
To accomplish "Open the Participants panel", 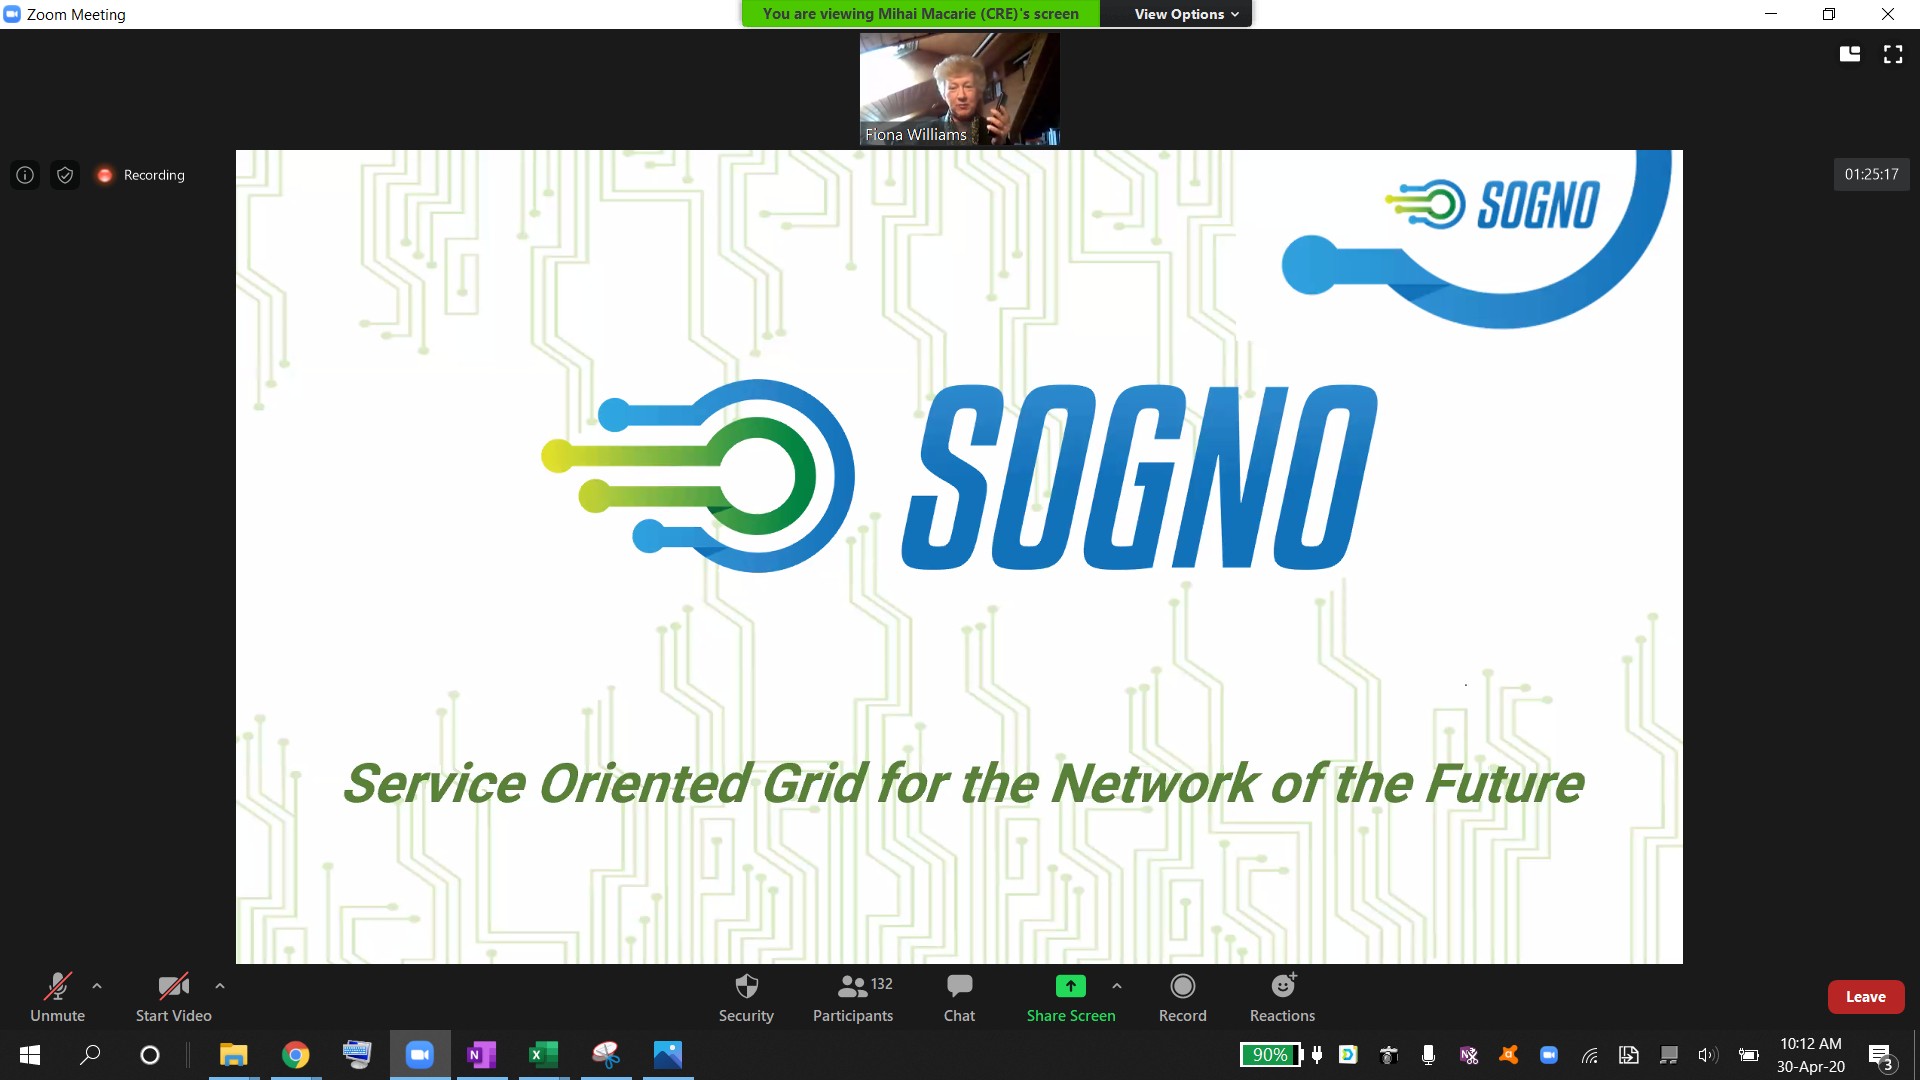I will click(x=853, y=997).
